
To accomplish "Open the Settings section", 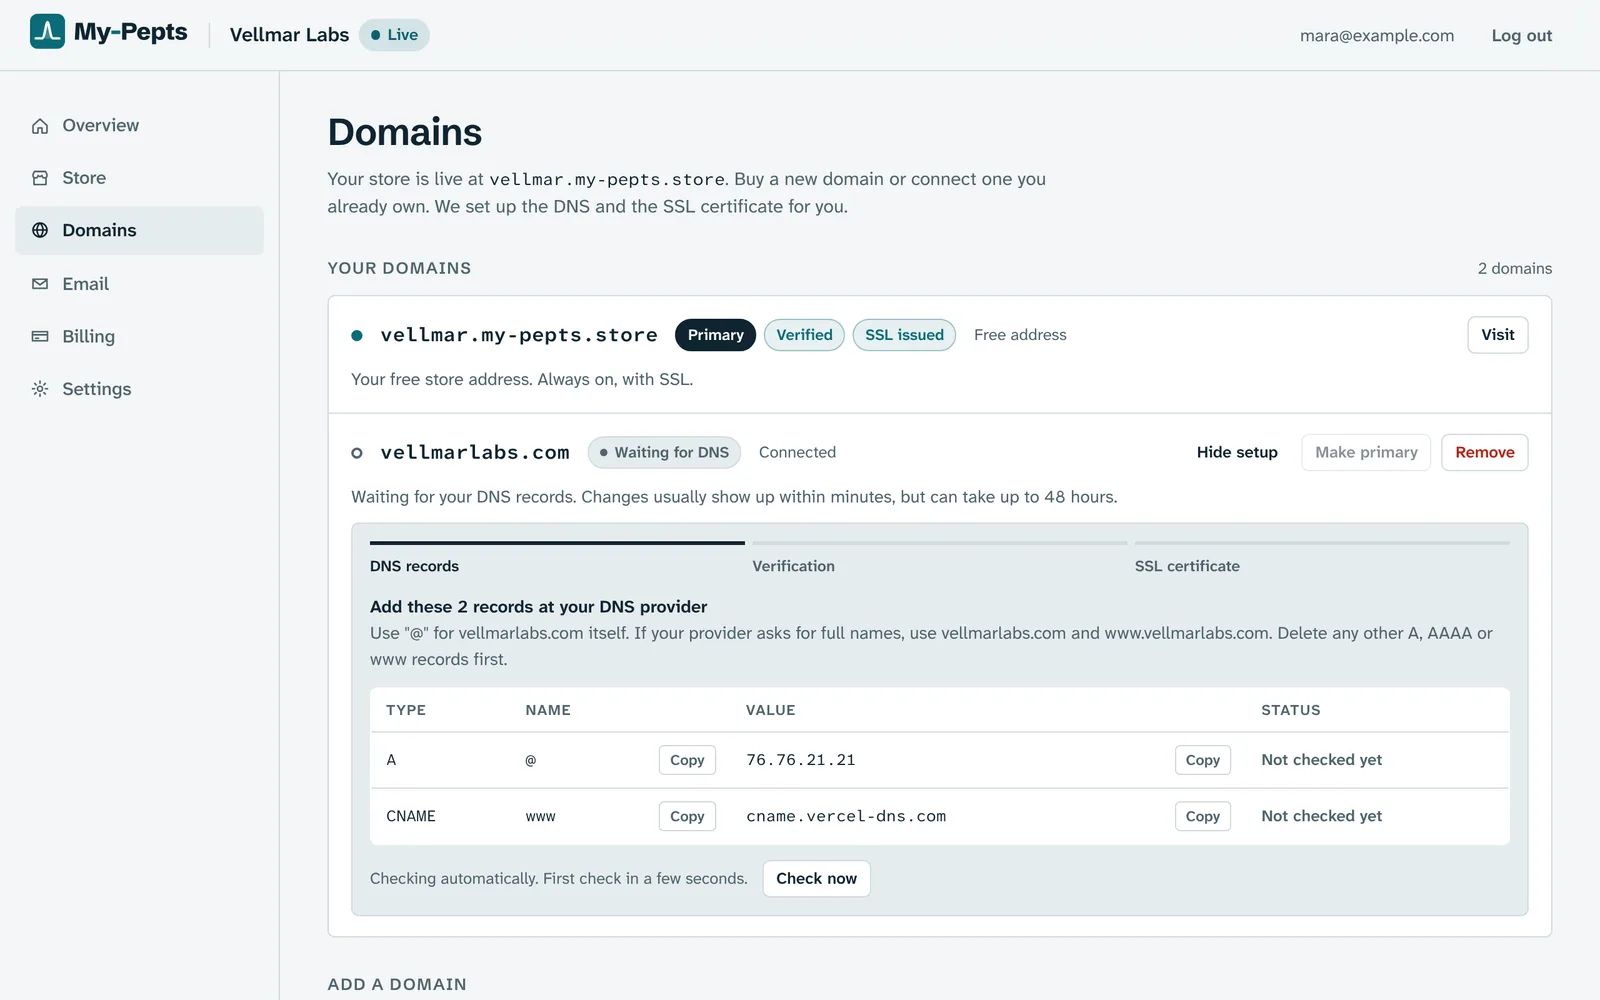I will click(x=139, y=389).
